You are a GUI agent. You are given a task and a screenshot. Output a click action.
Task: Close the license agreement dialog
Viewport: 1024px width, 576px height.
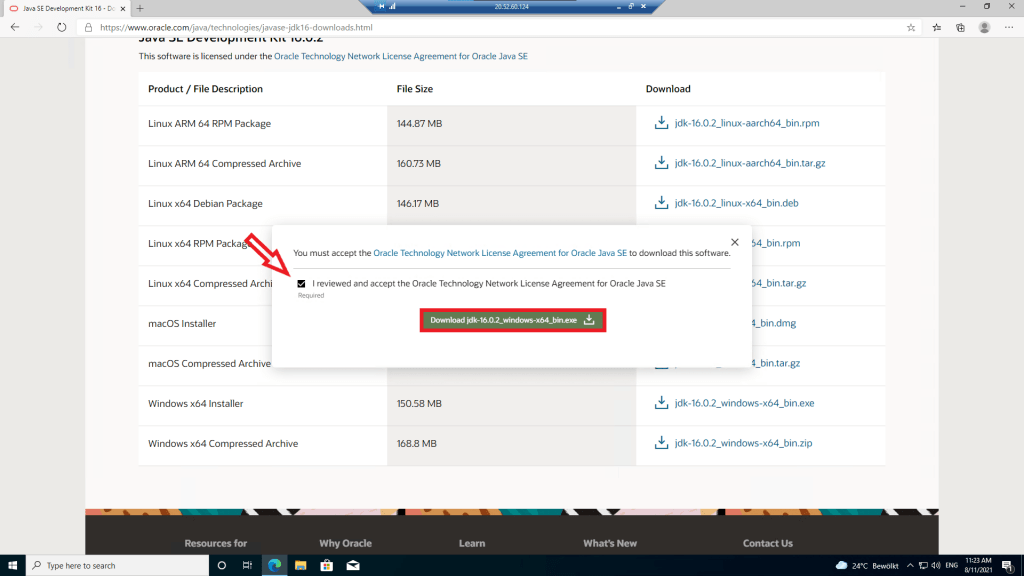tap(735, 242)
